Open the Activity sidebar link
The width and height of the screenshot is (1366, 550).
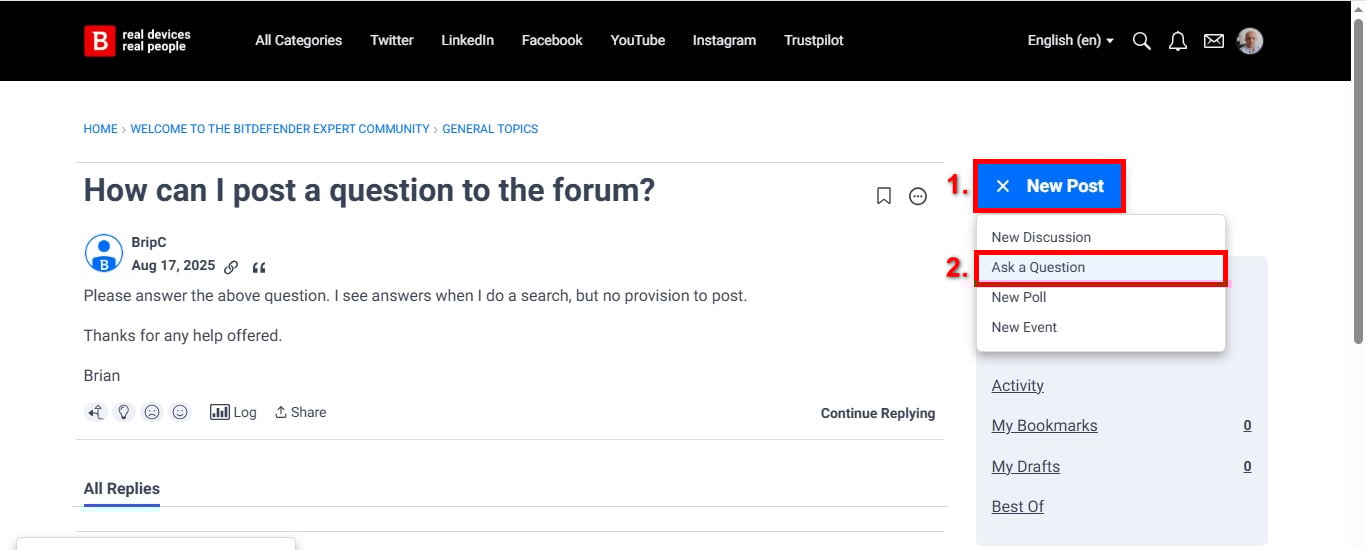[x=1017, y=386]
